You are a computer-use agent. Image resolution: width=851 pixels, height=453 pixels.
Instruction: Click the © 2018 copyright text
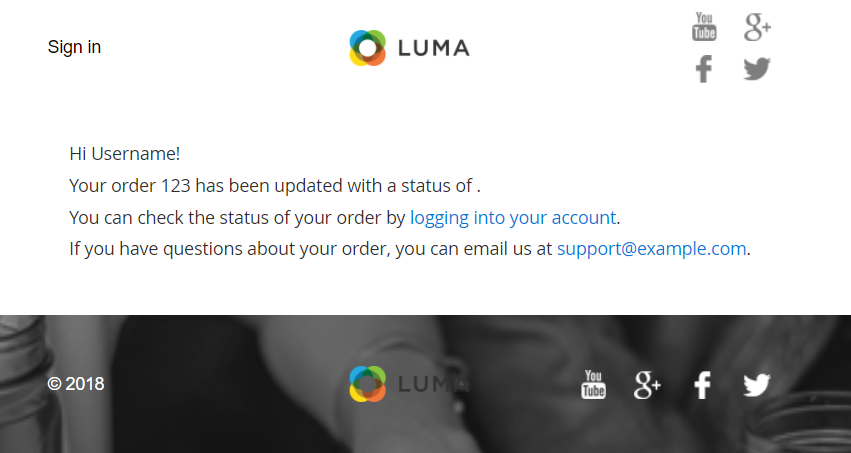tap(76, 384)
